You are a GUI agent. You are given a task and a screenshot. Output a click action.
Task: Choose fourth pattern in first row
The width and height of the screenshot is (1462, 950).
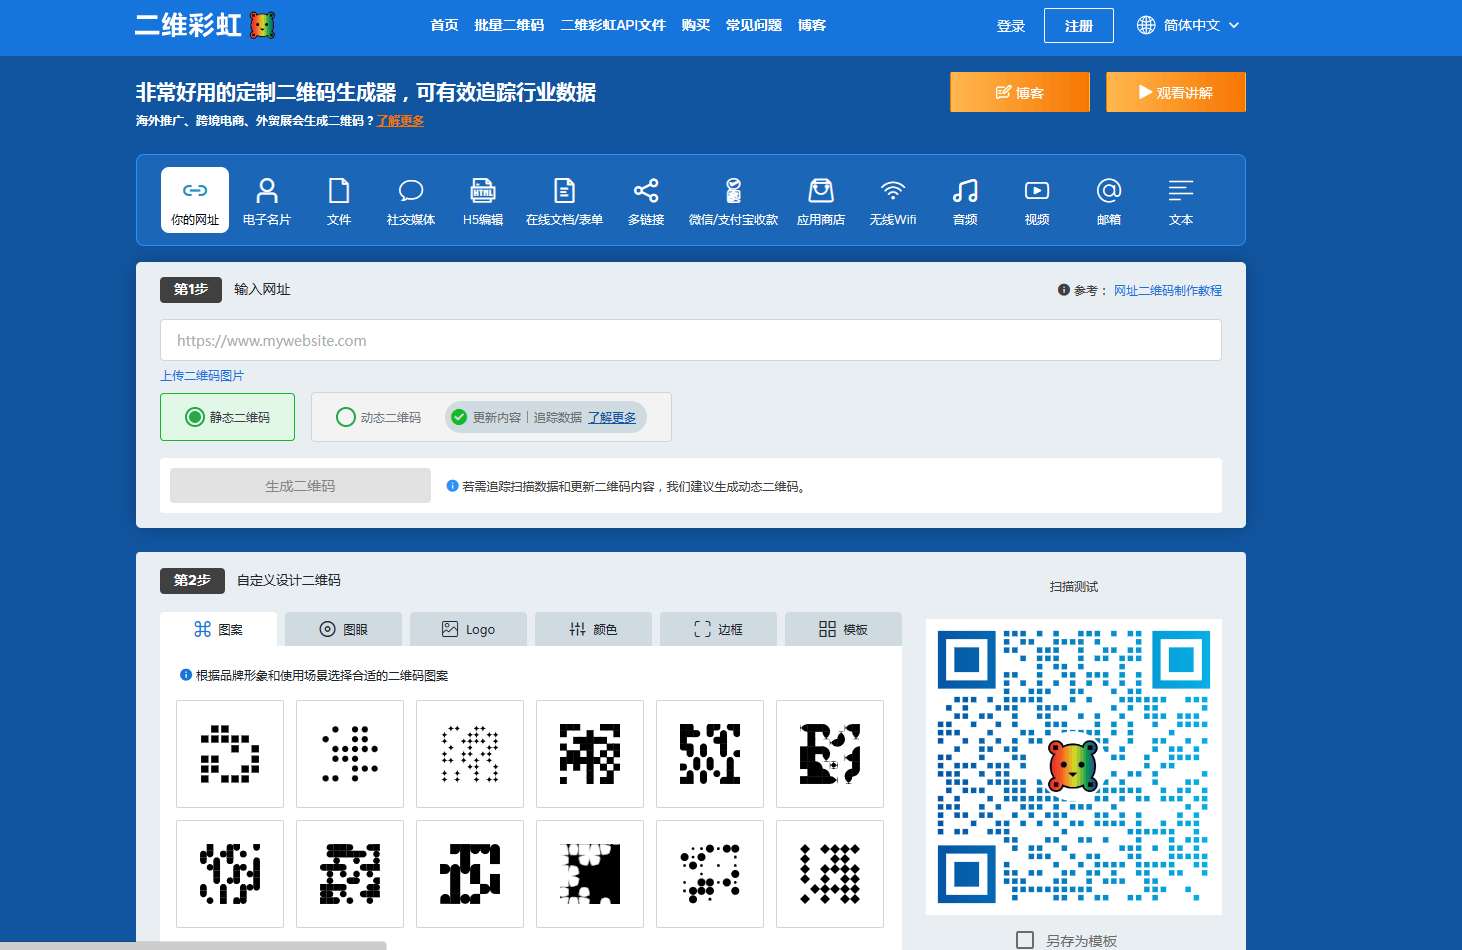pos(590,754)
